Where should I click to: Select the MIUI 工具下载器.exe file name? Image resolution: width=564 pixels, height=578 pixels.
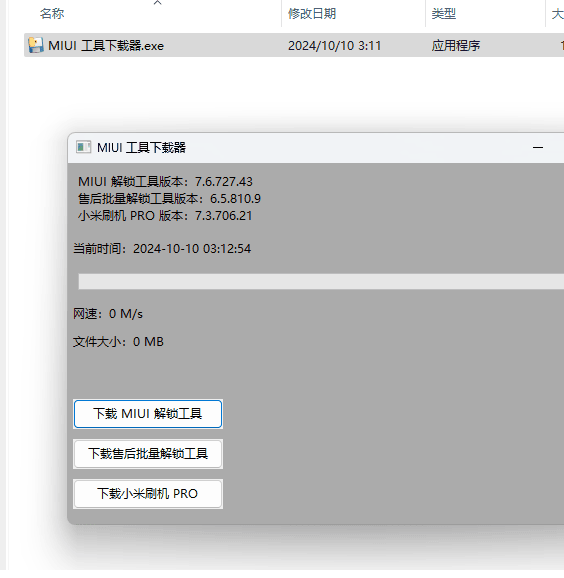tap(106, 46)
